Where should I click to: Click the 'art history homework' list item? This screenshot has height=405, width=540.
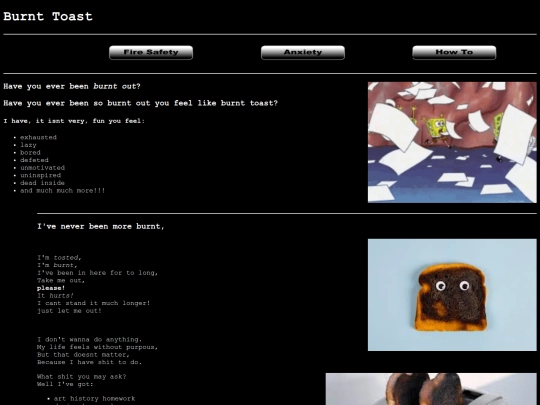[x=94, y=399]
